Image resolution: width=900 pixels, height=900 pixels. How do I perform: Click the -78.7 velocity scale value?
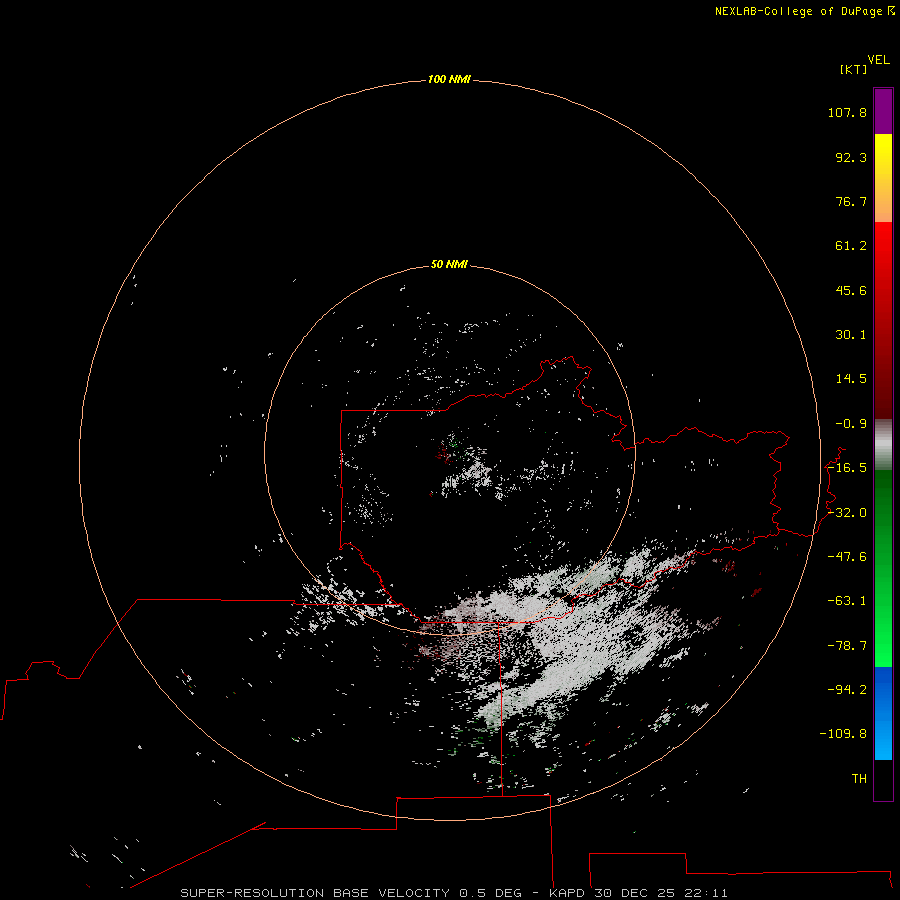(x=847, y=646)
